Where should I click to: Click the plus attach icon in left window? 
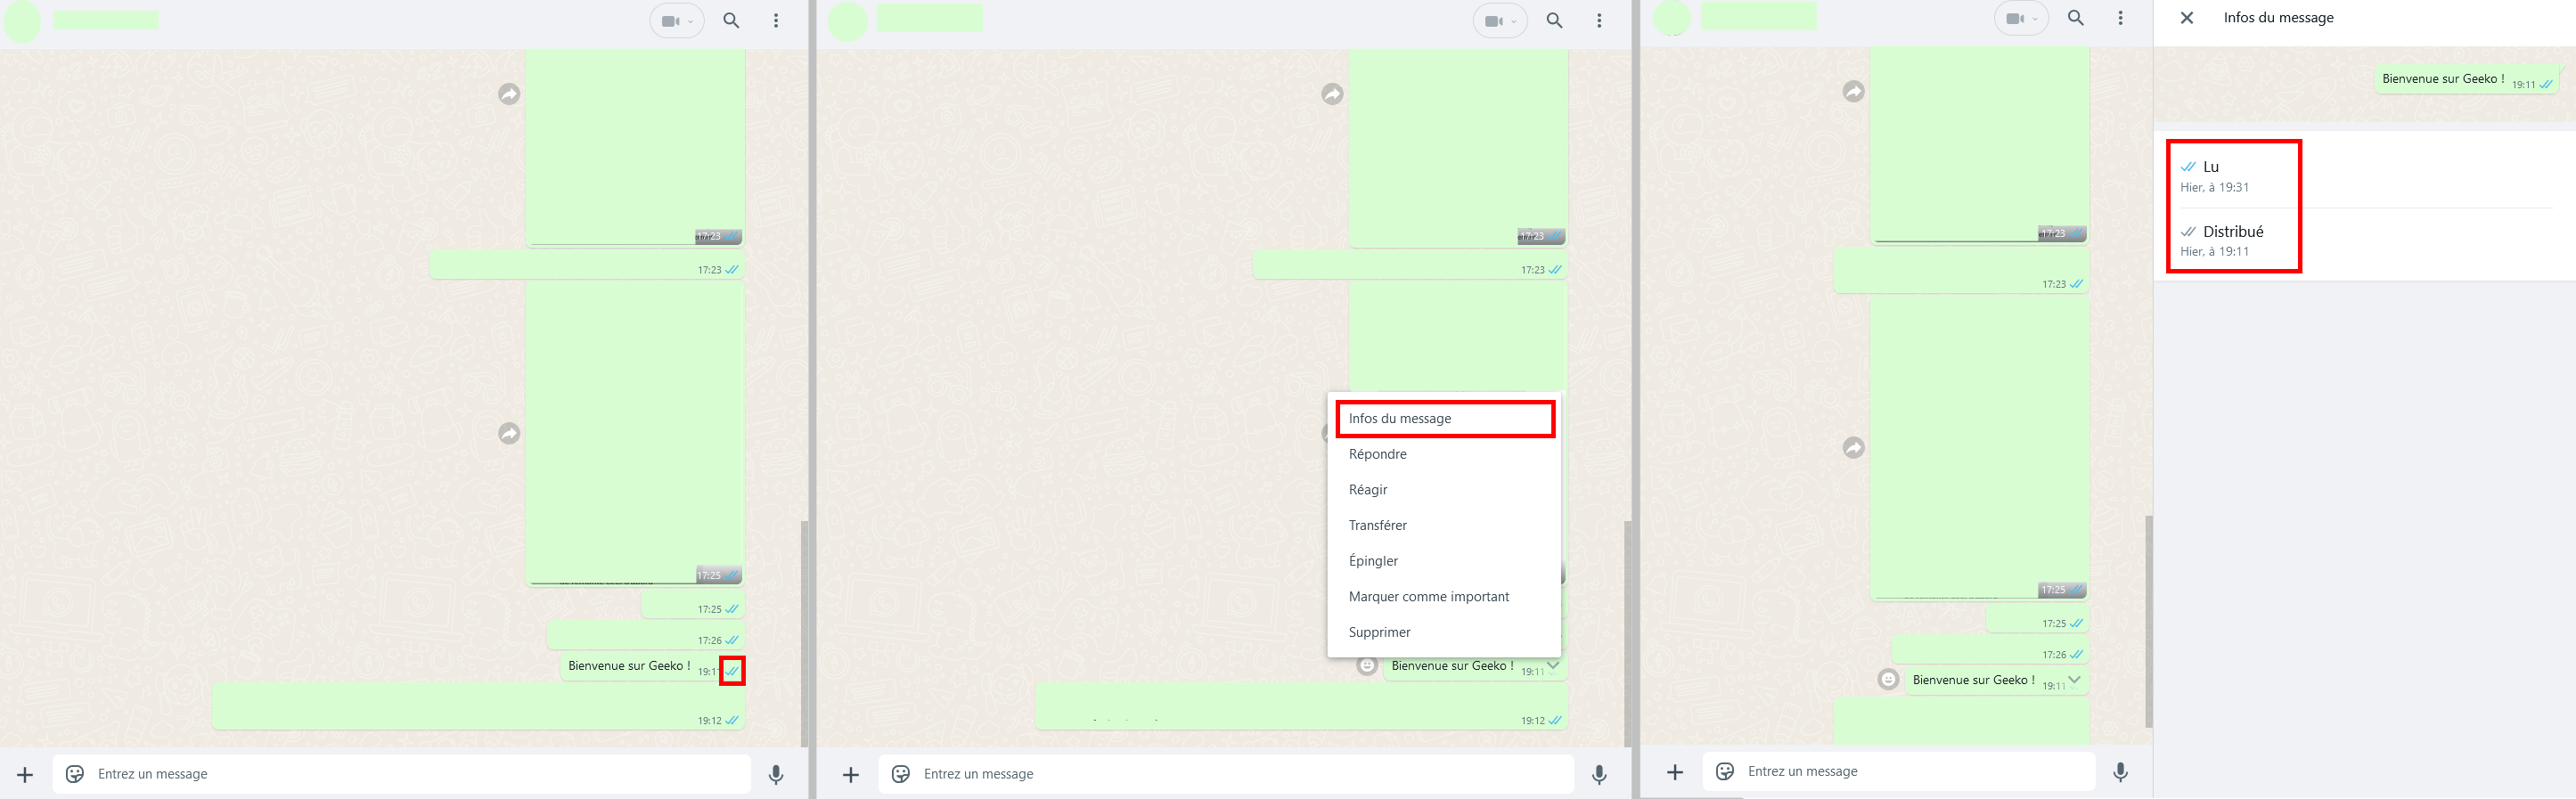25,774
